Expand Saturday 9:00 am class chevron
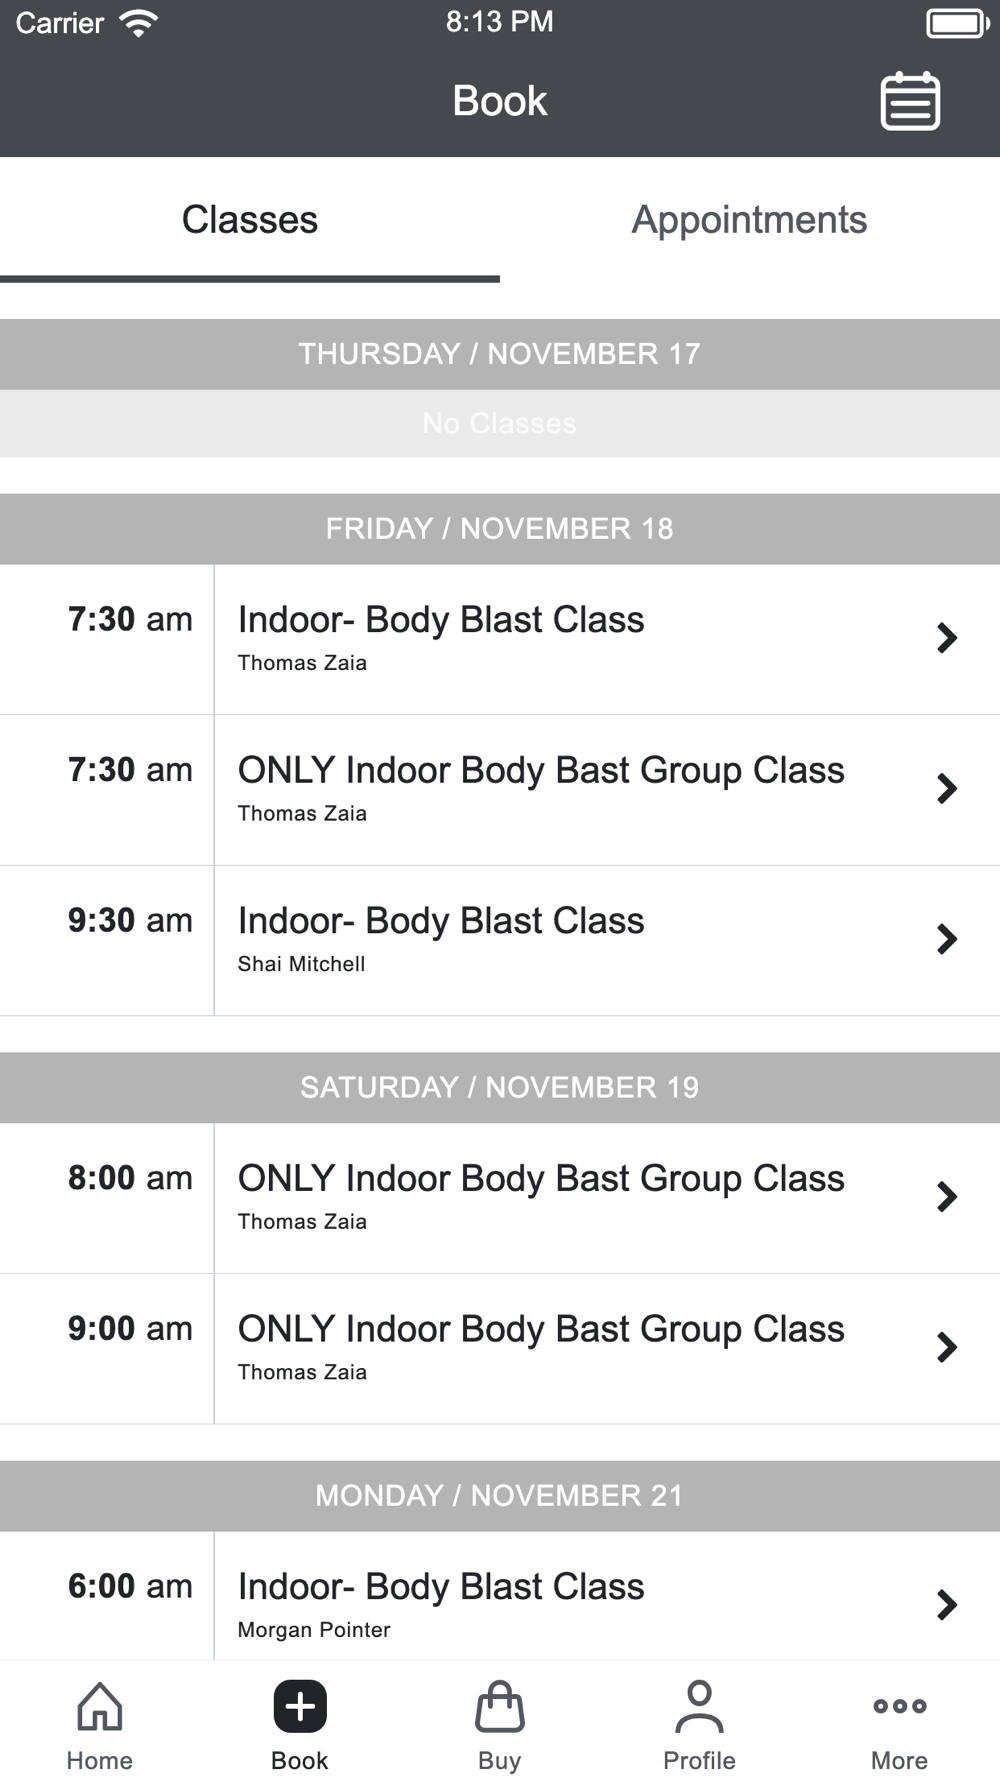The image size is (1000, 1778). 946,1347
